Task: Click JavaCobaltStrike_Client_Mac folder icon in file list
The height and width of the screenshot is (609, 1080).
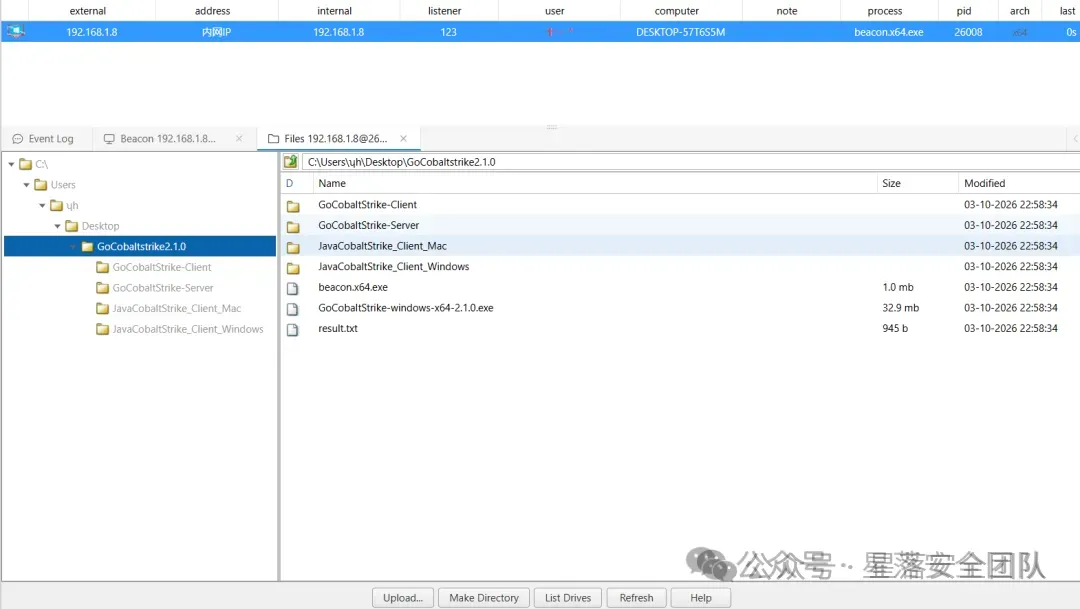Action: click(x=293, y=247)
